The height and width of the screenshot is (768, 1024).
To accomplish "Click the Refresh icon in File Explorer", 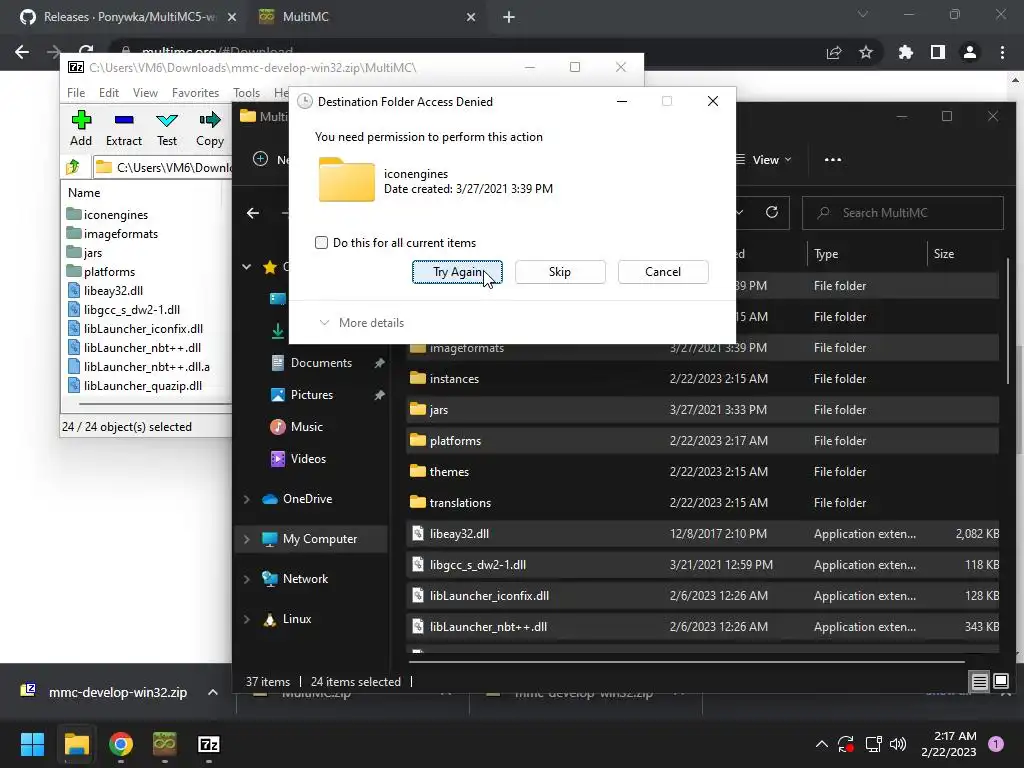I will [x=772, y=213].
